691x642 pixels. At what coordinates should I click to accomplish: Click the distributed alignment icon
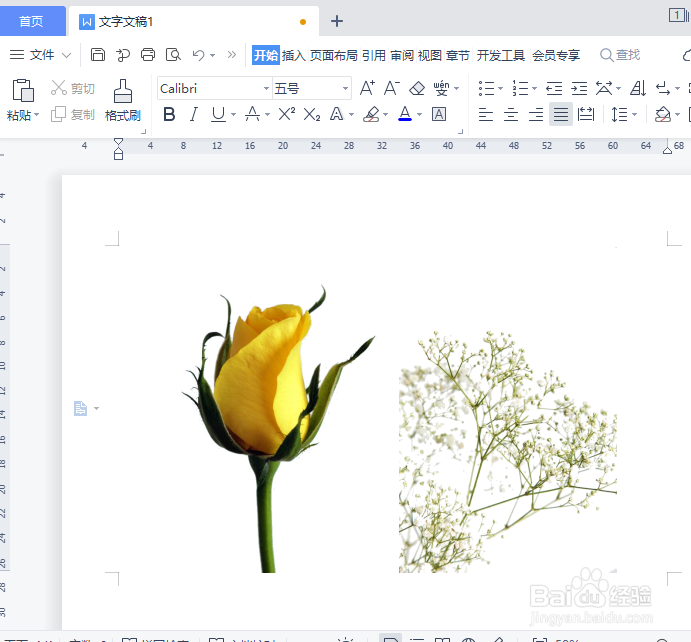coord(586,115)
